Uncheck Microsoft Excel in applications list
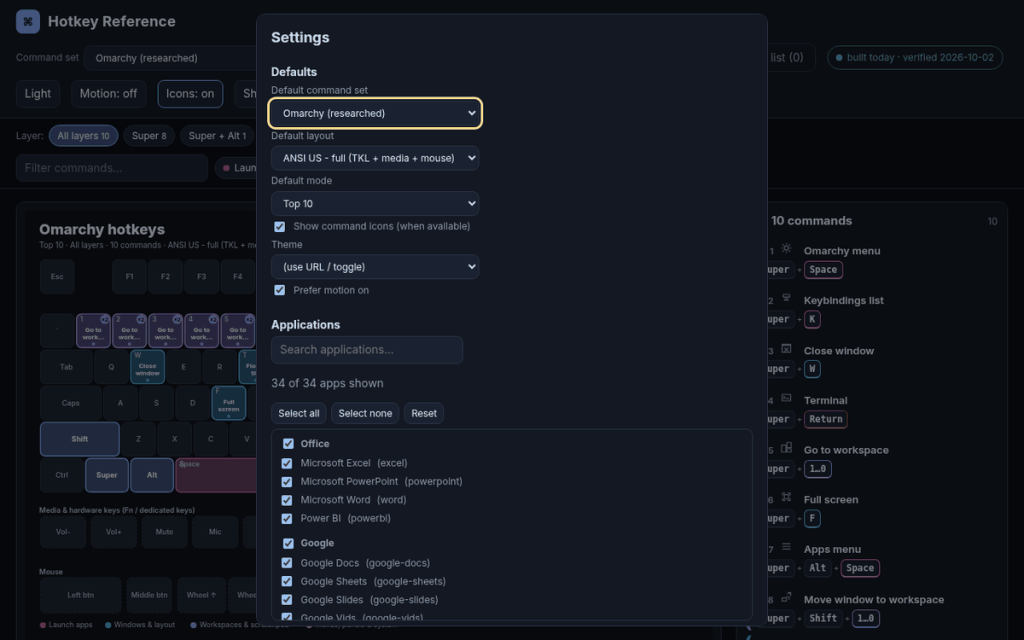1024x640 pixels. coord(287,464)
